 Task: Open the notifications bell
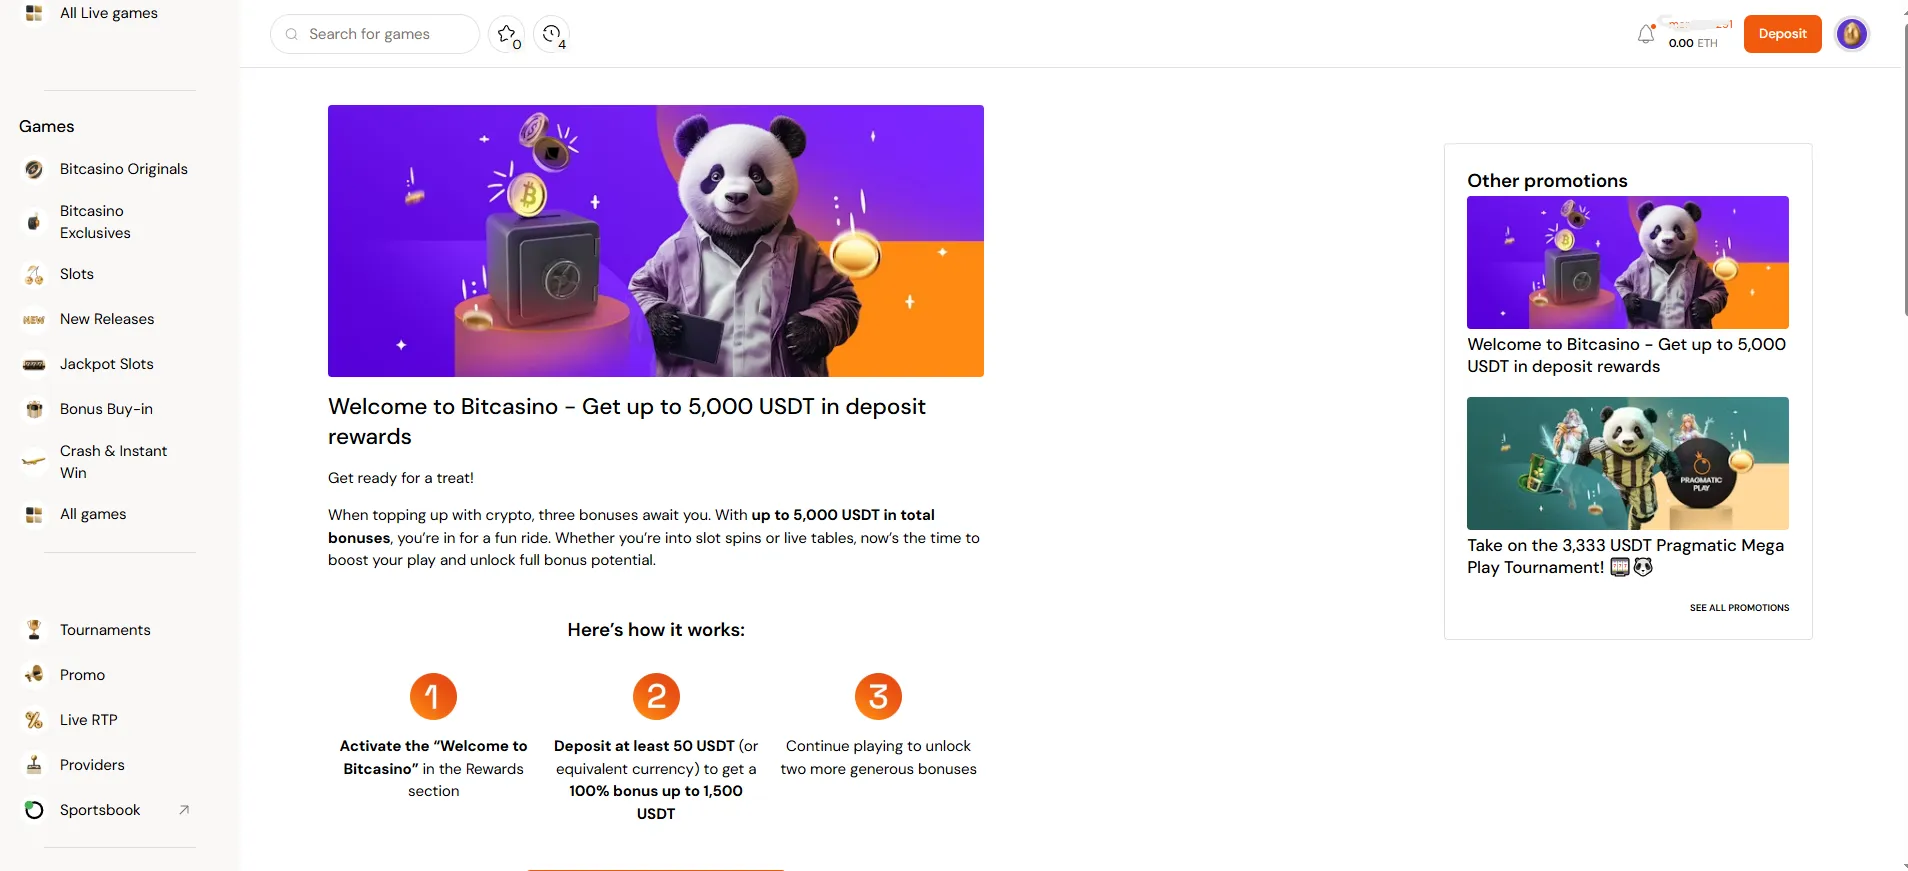[1645, 35]
